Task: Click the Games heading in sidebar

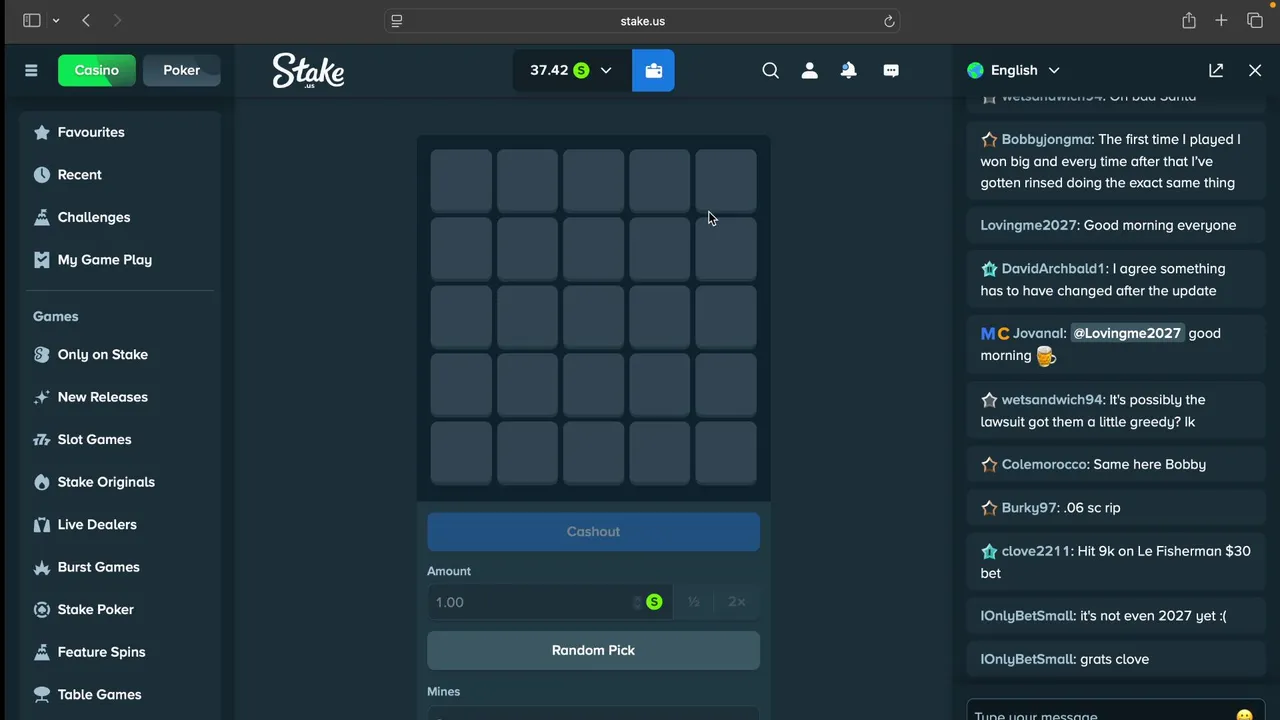Action: 56,316
